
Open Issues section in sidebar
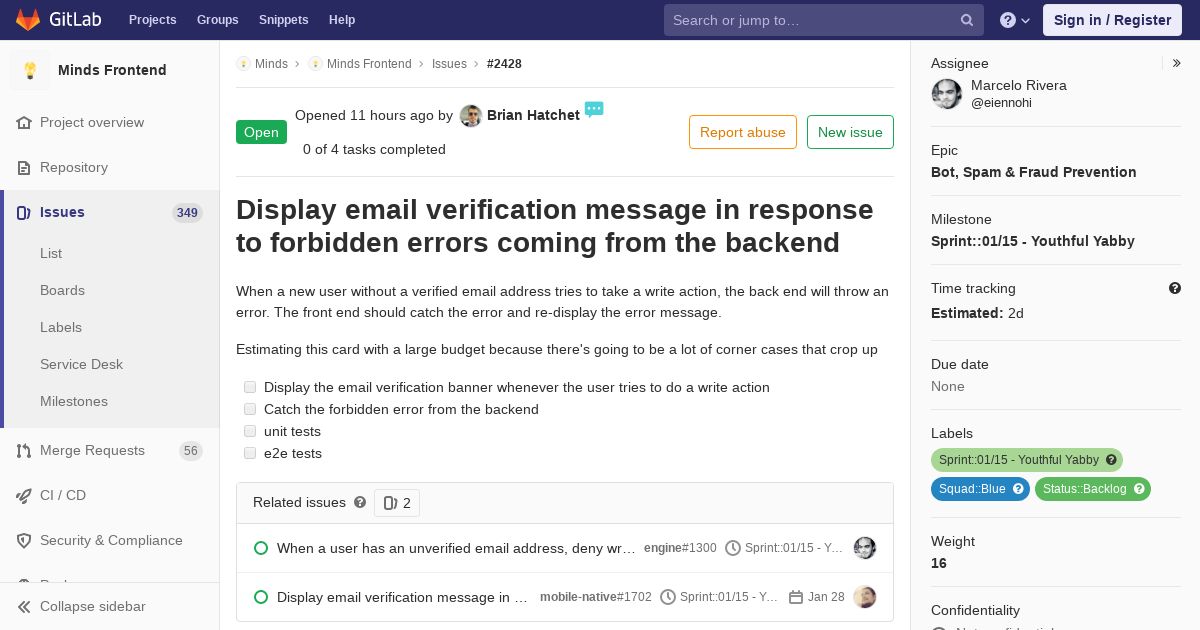62,212
